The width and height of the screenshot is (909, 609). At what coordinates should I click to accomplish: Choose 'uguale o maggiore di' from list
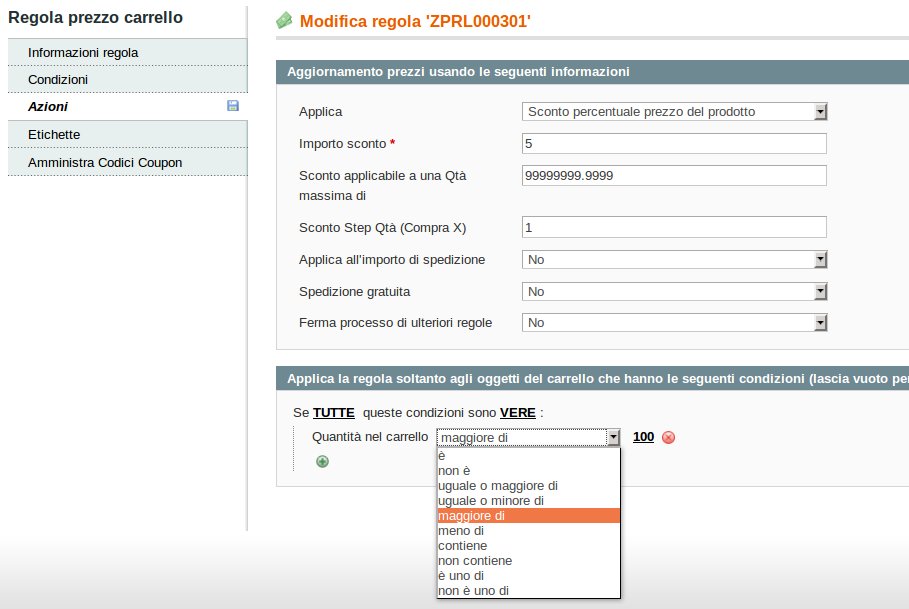click(x=498, y=485)
